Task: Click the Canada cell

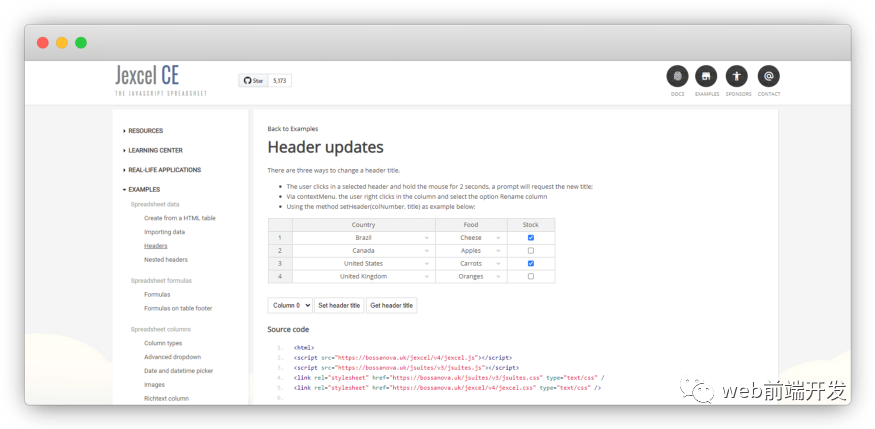Action: (363, 250)
